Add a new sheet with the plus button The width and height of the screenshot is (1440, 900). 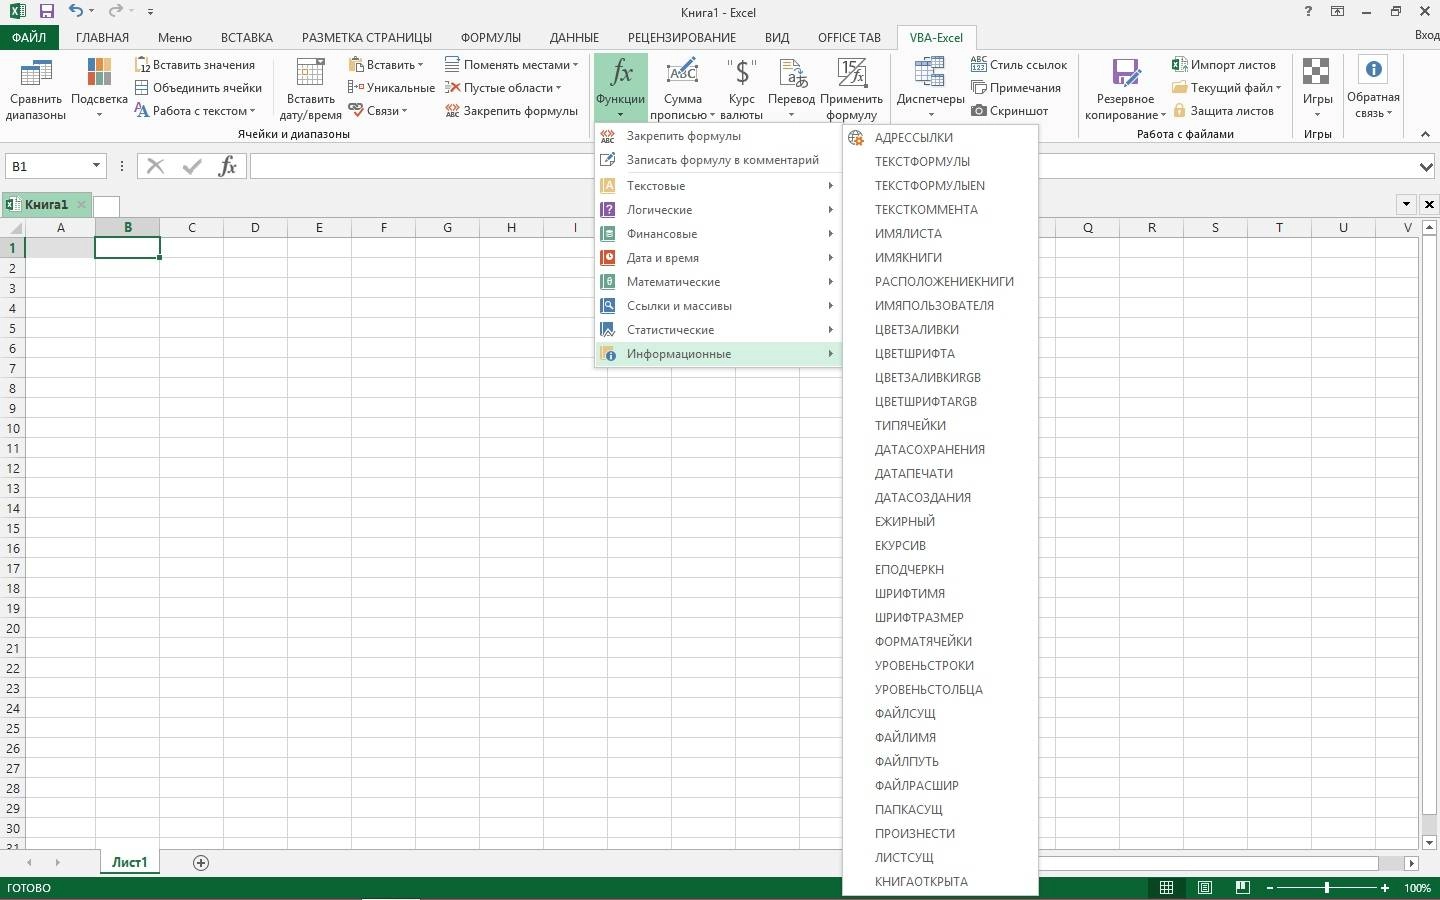(x=201, y=863)
